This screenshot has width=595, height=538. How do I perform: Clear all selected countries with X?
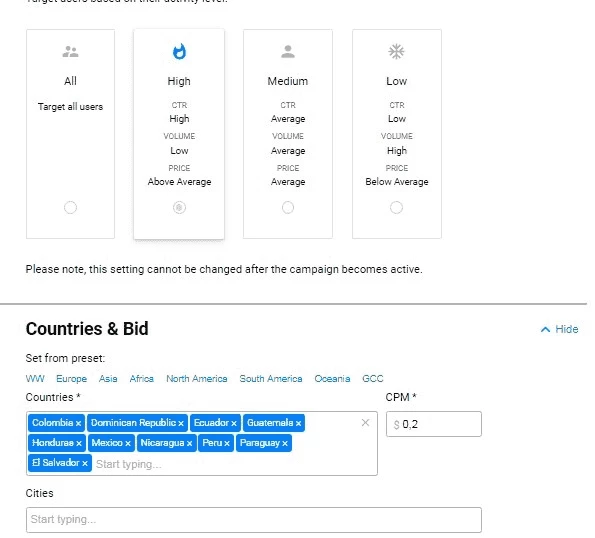coord(365,423)
